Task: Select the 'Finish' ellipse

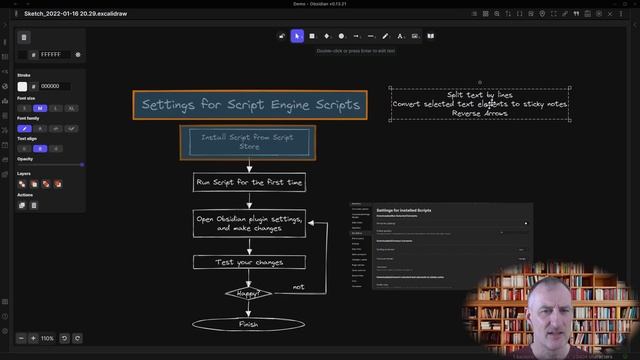Action: click(x=249, y=324)
